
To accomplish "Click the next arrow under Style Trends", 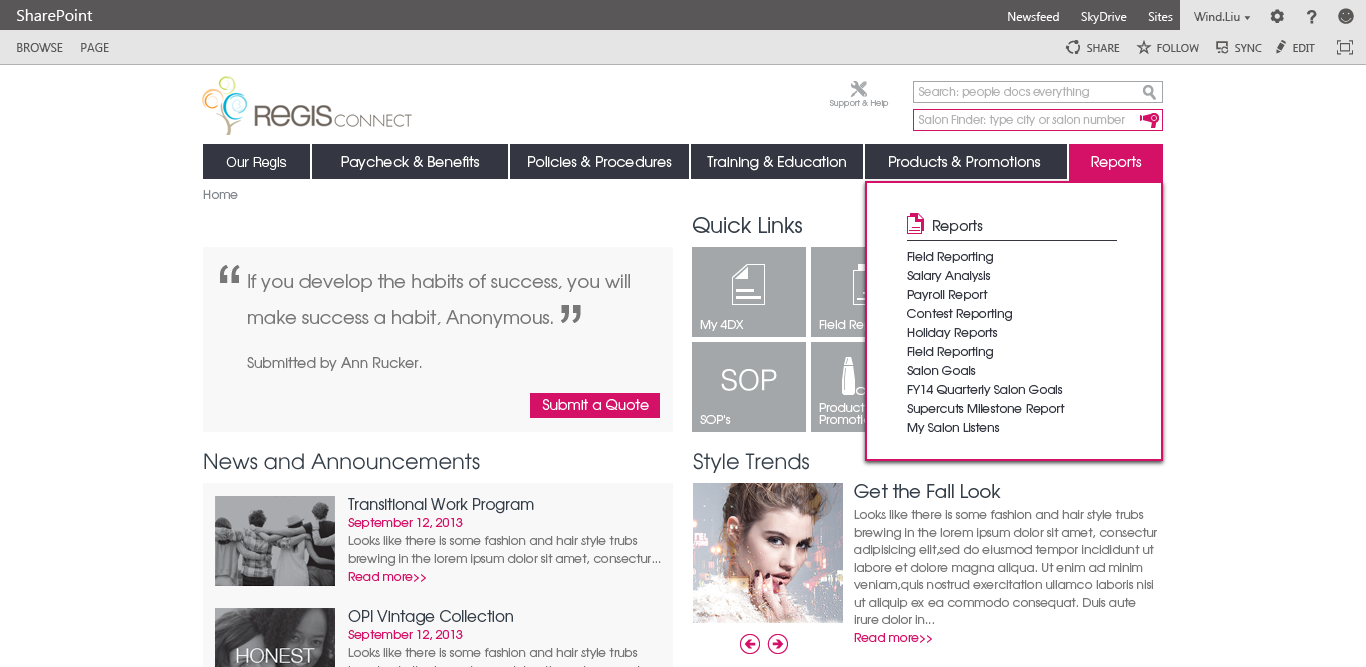I will [778, 644].
